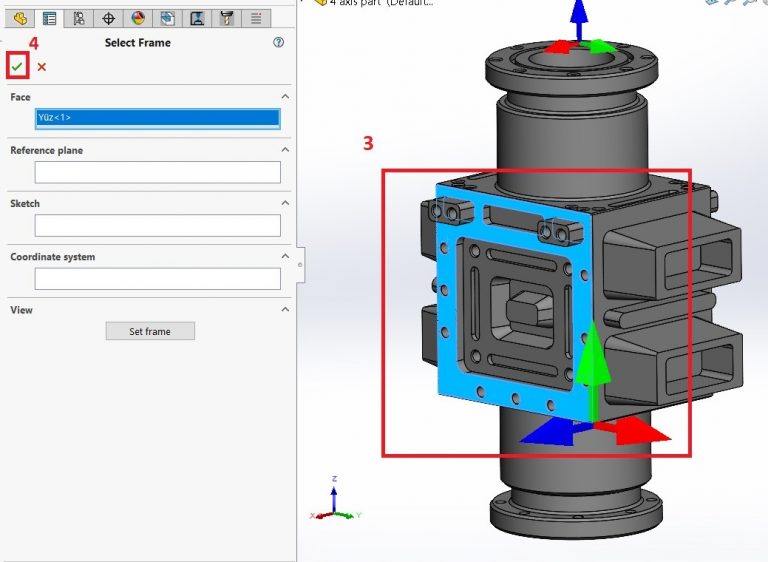Cancel Select Frame with red X

[42, 67]
